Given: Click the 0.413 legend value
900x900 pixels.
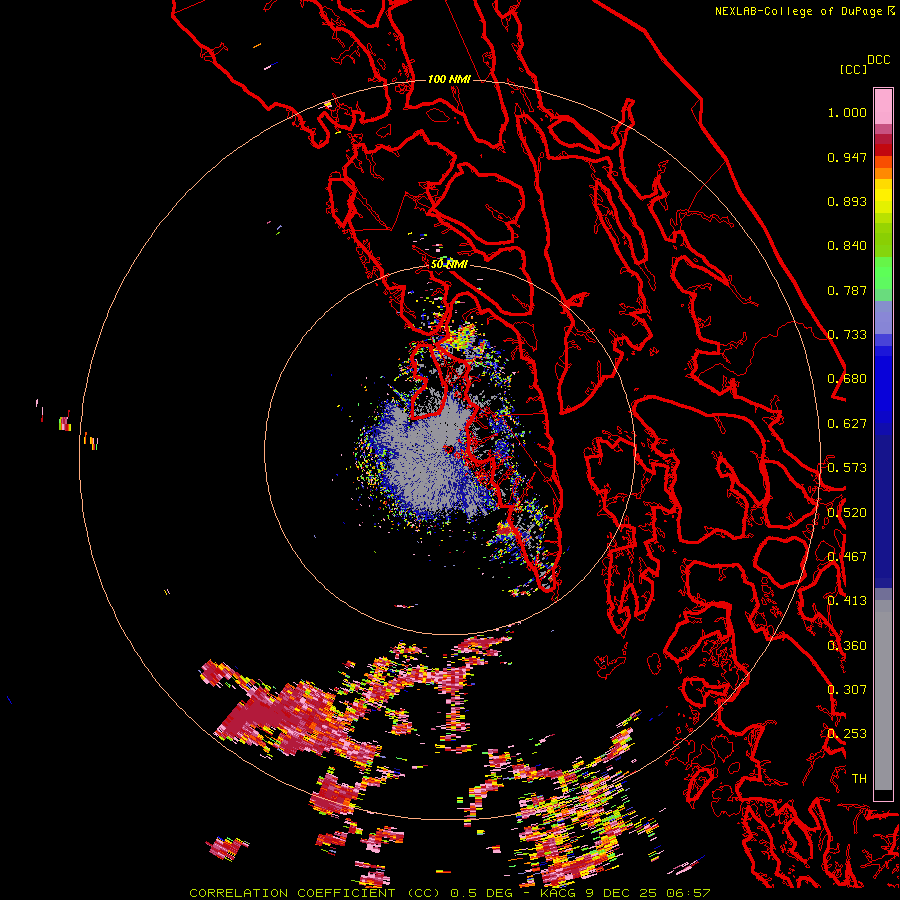Looking at the screenshot, I should coord(847,601).
